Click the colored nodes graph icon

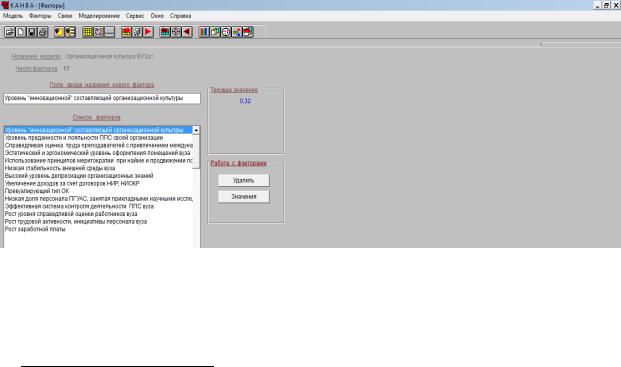point(237,32)
